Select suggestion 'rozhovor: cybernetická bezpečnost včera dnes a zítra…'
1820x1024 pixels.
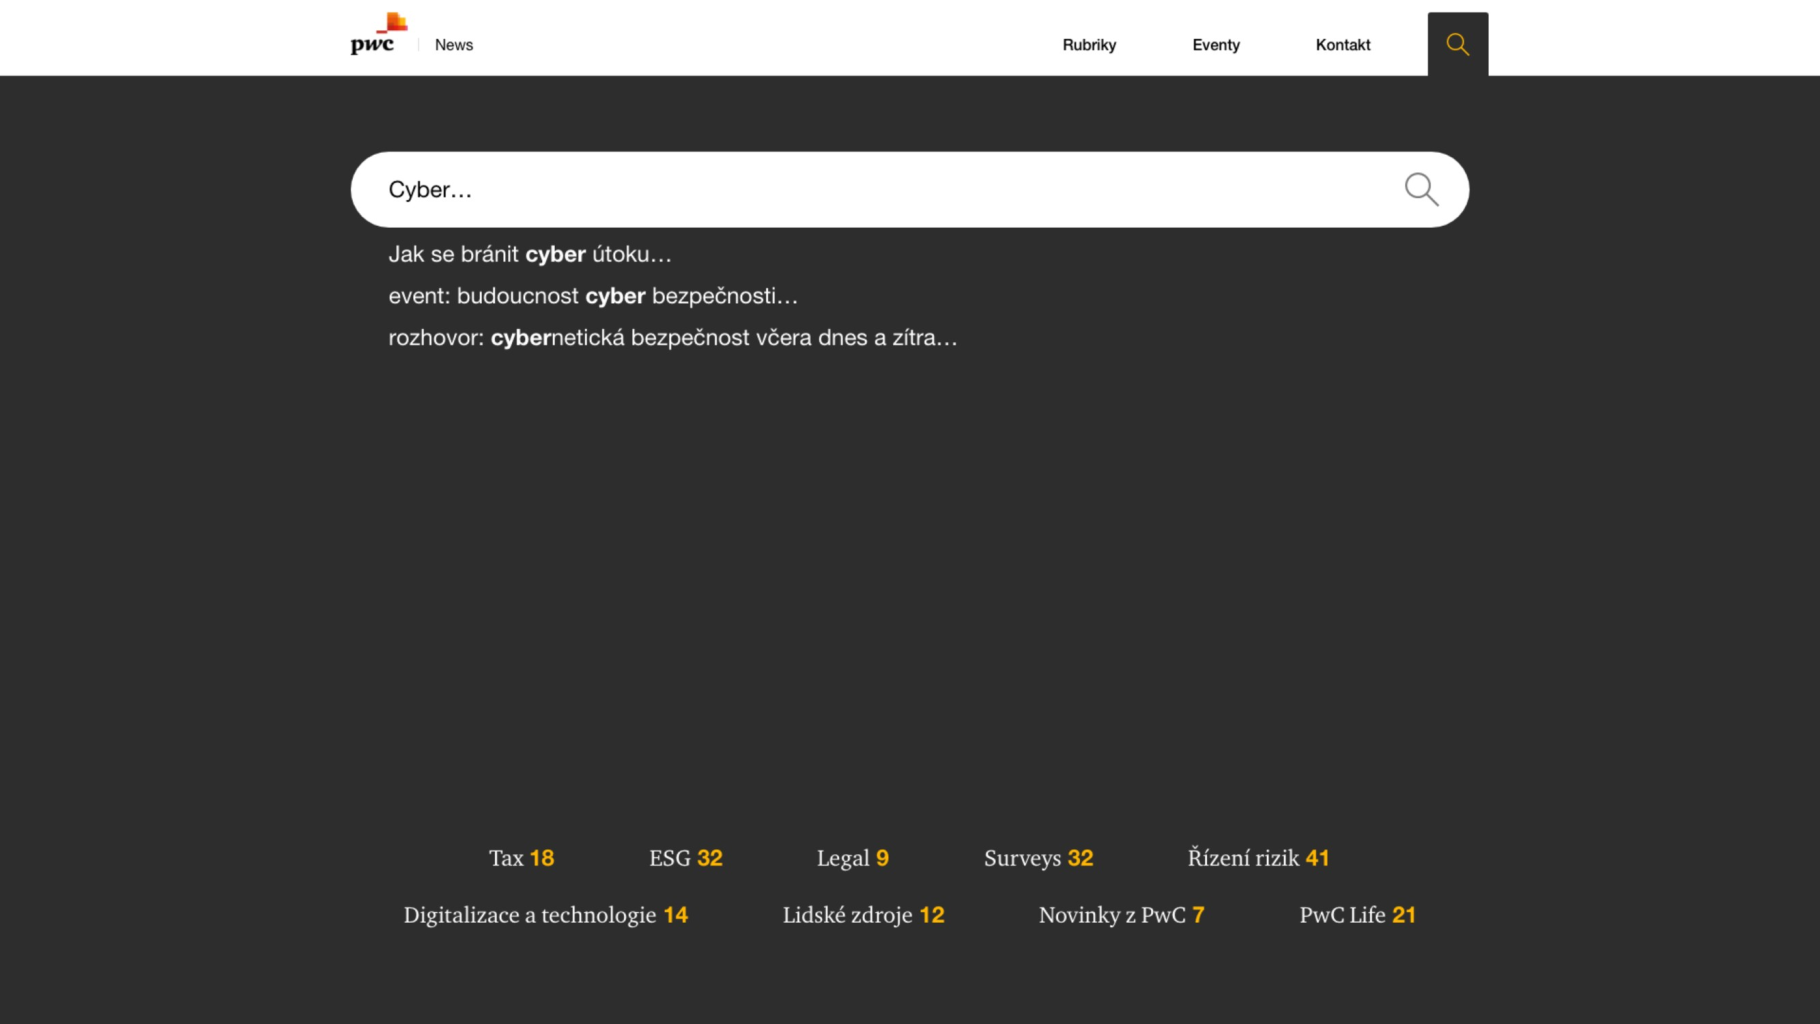coord(673,338)
